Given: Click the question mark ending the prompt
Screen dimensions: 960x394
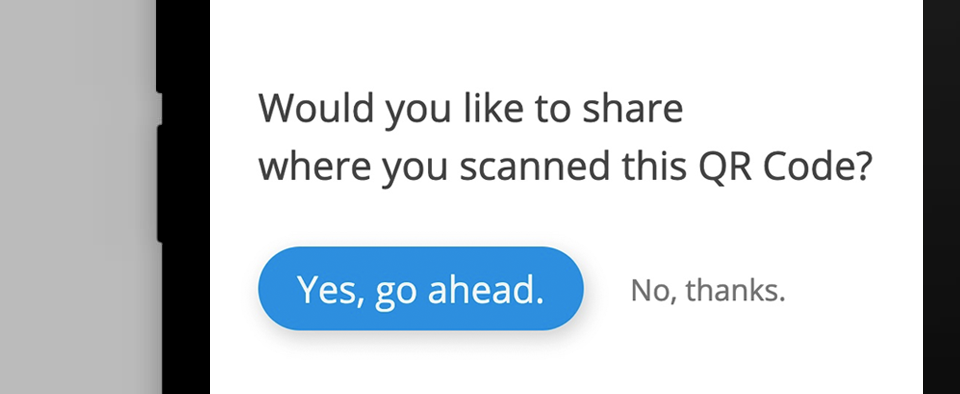Looking at the screenshot, I should pos(860,166).
